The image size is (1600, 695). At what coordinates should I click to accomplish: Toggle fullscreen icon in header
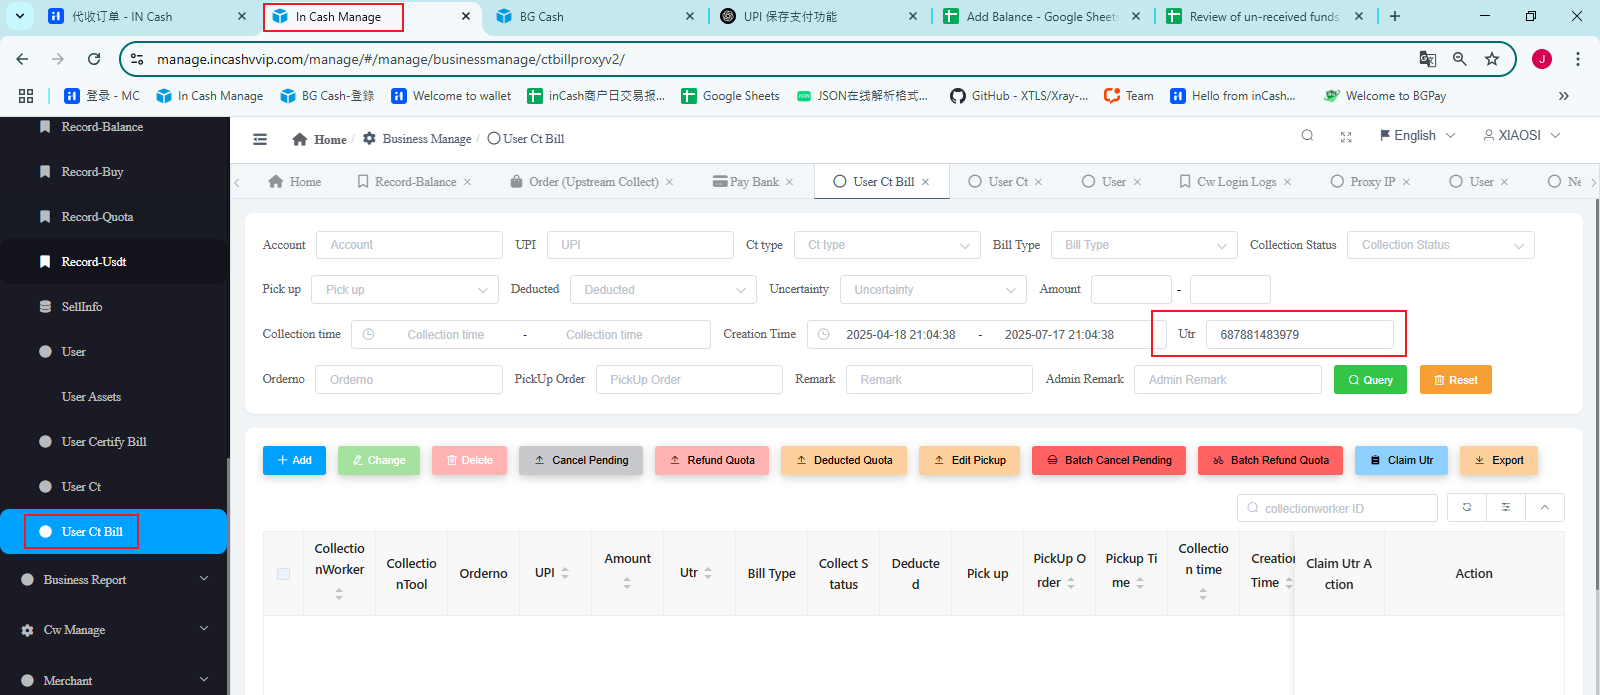click(x=1346, y=137)
